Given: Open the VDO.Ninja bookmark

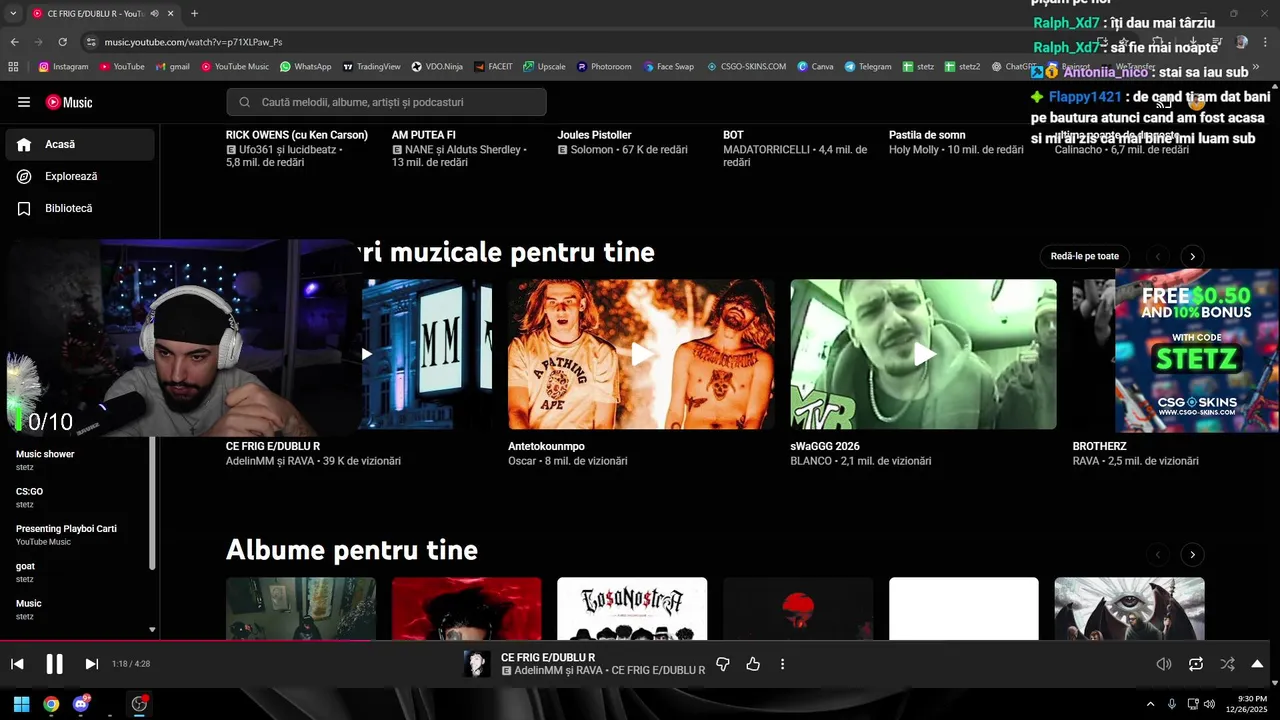Looking at the screenshot, I should pyautogui.click(x=437, y=67).
